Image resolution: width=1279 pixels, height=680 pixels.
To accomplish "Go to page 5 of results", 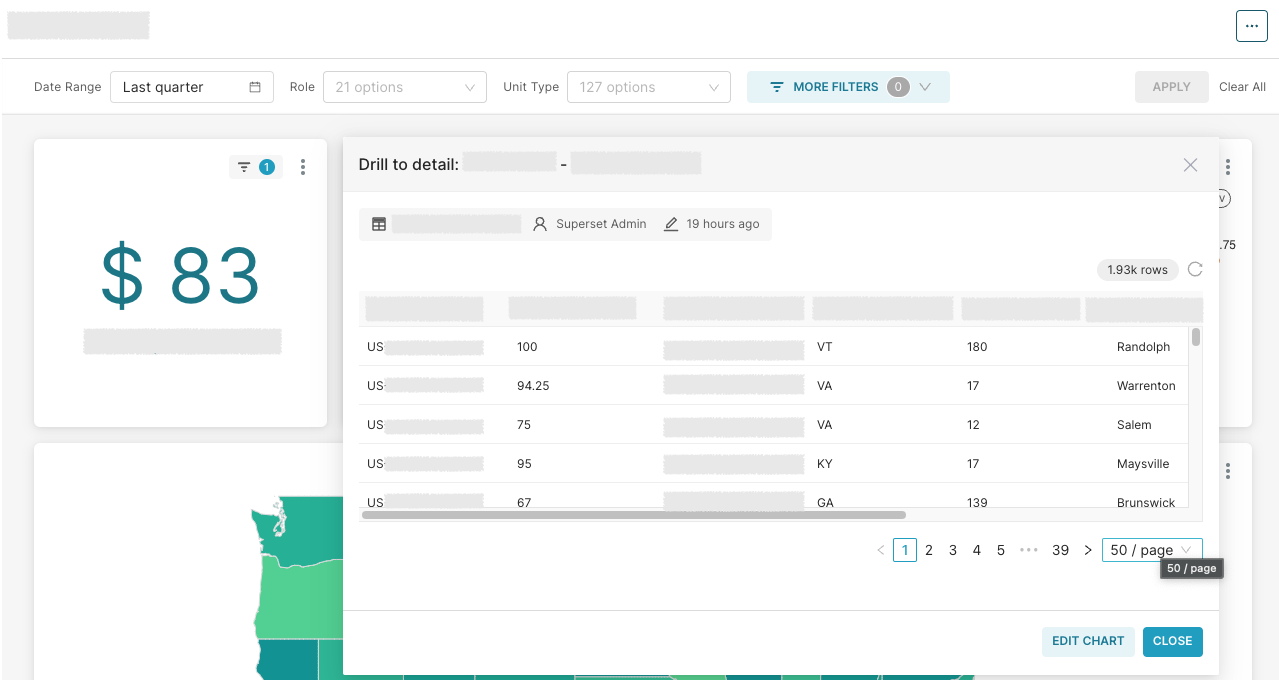I will tap(1001, 550).
